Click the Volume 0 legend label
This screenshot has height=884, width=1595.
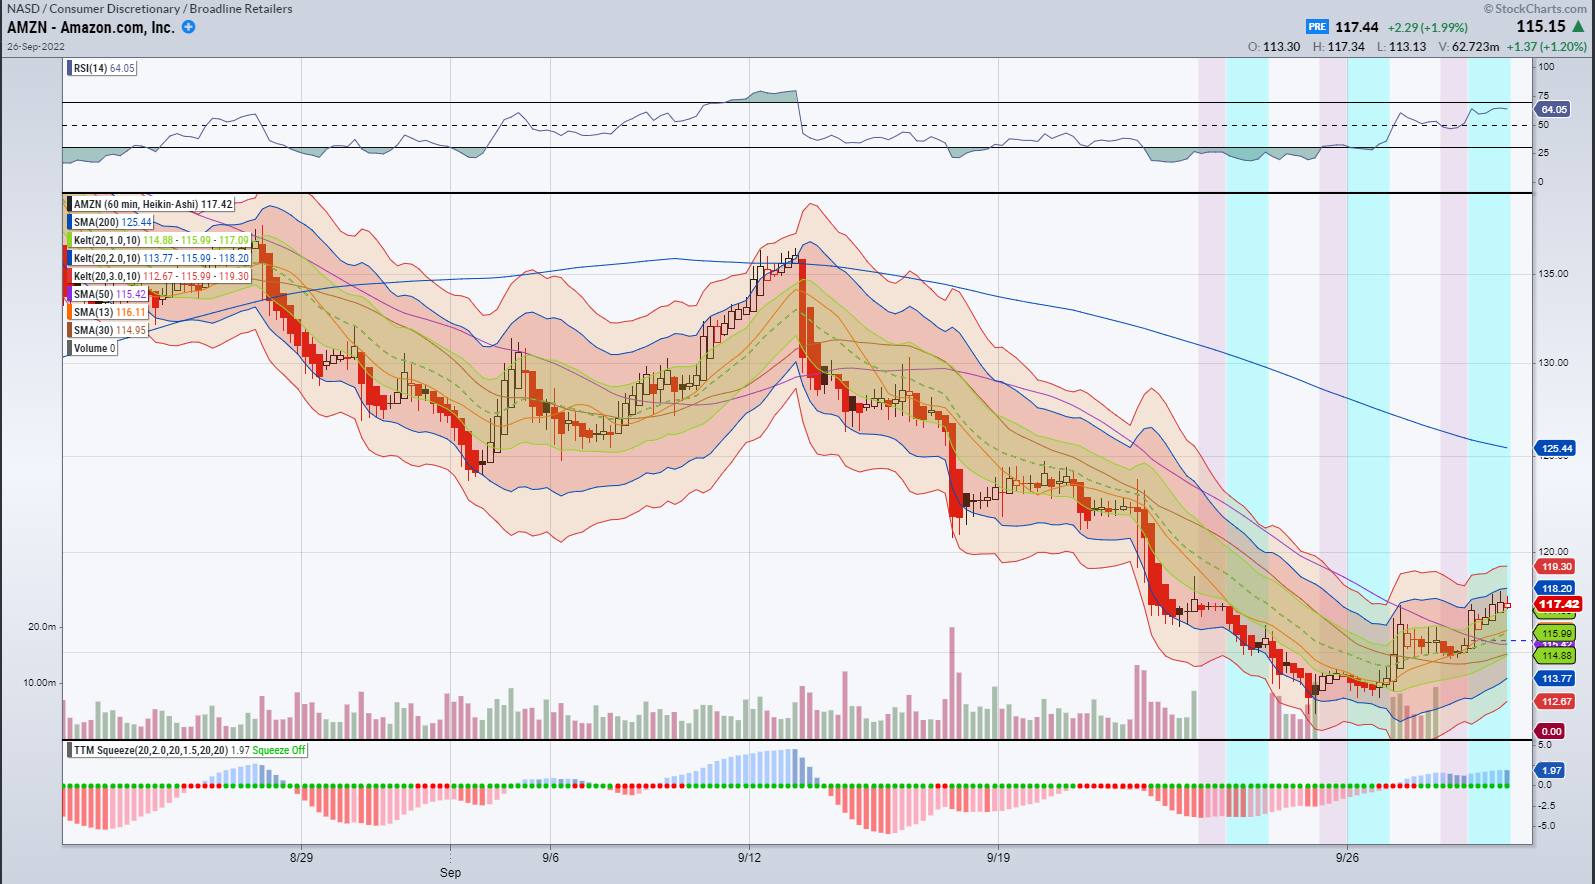(x=94, y=348)
